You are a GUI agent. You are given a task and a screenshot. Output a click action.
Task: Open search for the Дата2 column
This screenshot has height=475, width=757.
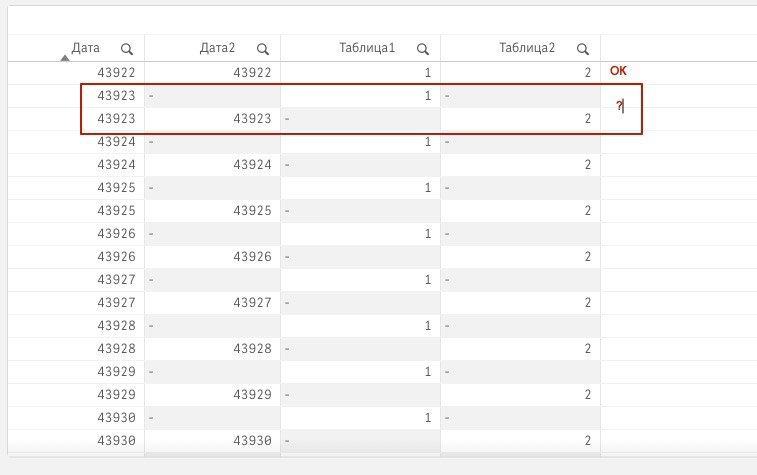click(x=263, y=49)
